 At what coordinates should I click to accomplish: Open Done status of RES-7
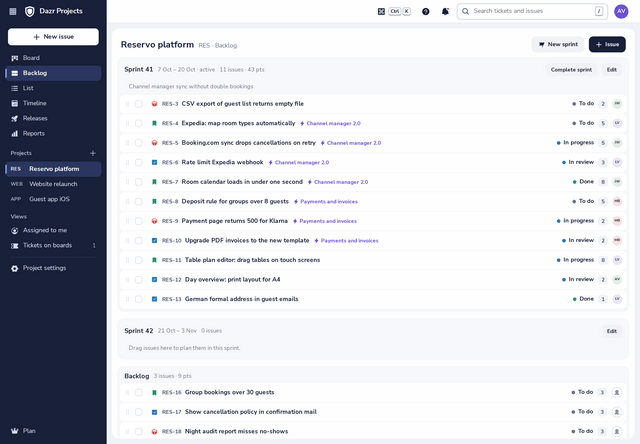pyautogui.click(x=583, y=182)
